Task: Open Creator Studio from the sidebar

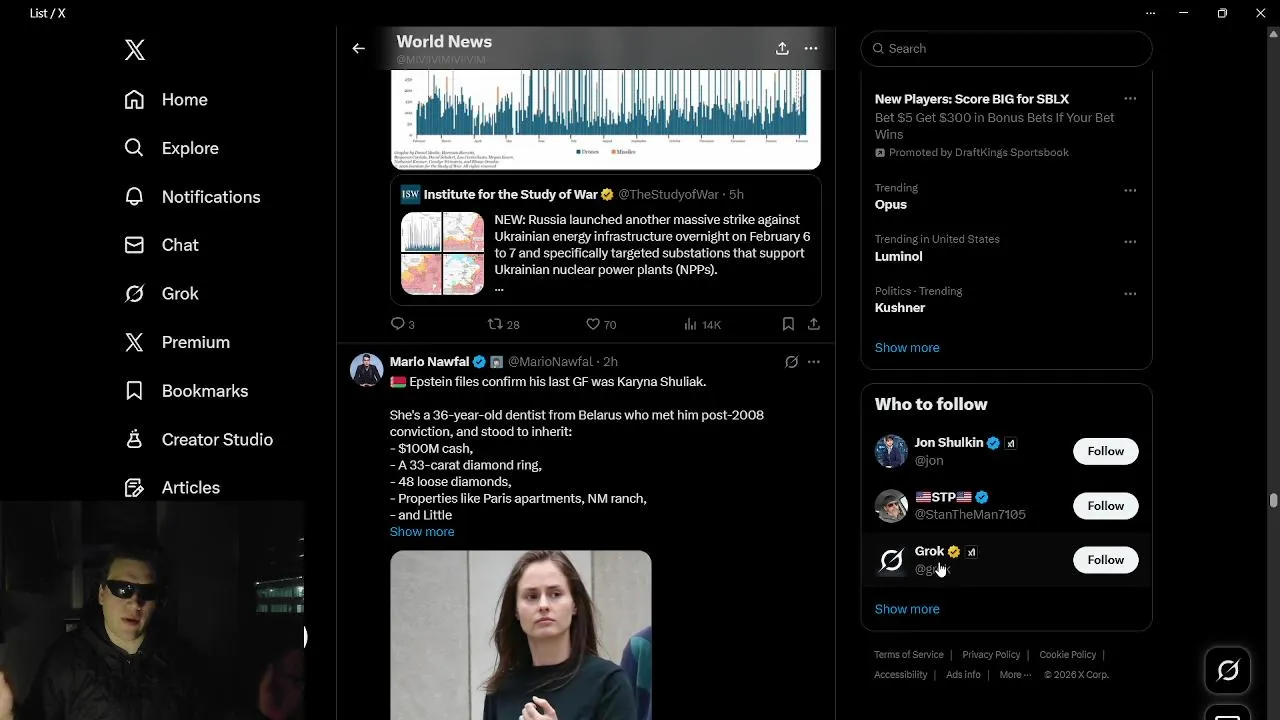Action: tap(198, 439)
